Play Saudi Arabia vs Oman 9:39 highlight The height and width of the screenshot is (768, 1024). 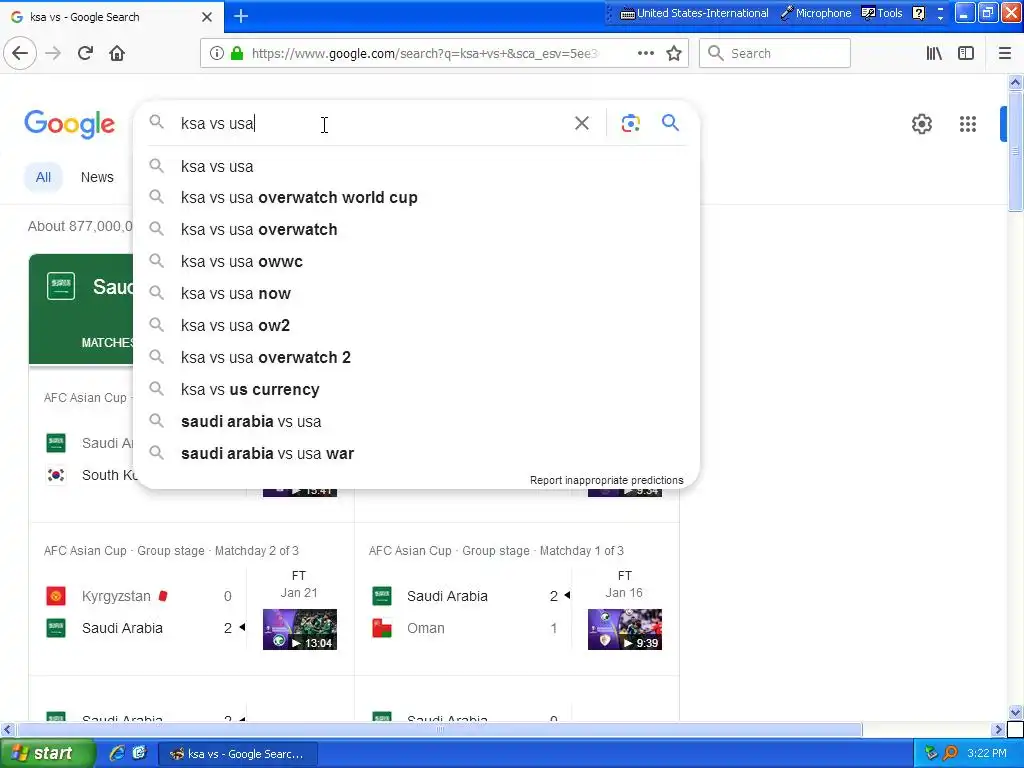(x=624, y=630)
